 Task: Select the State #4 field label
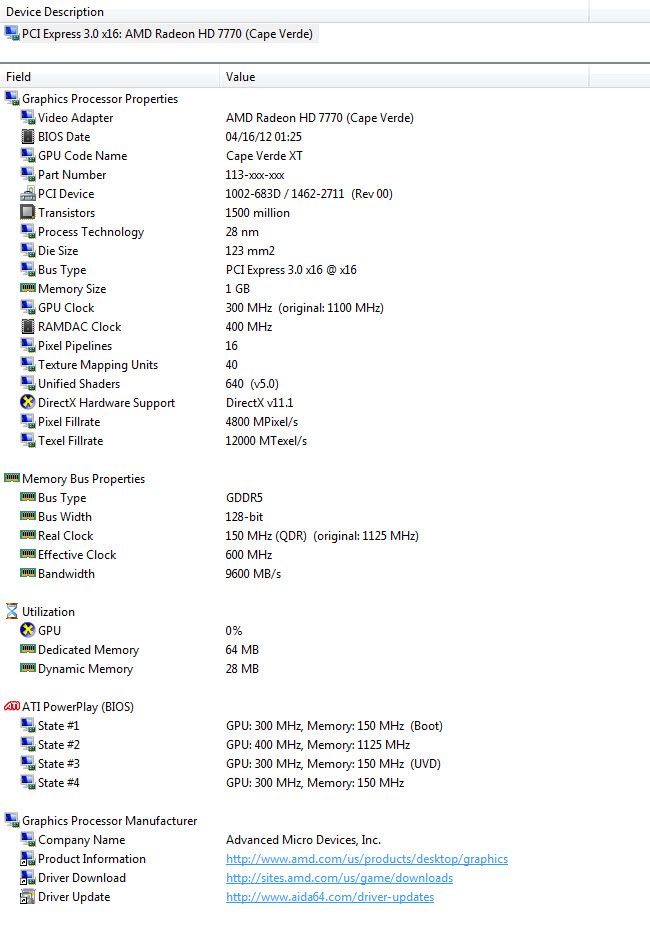point(58,783)
